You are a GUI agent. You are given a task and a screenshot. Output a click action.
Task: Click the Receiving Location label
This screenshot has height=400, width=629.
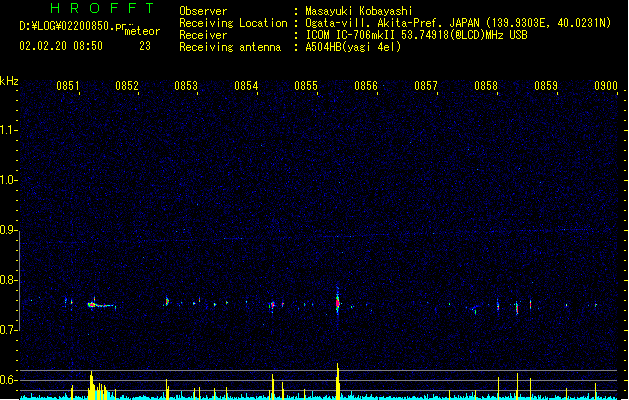[233, 23]
